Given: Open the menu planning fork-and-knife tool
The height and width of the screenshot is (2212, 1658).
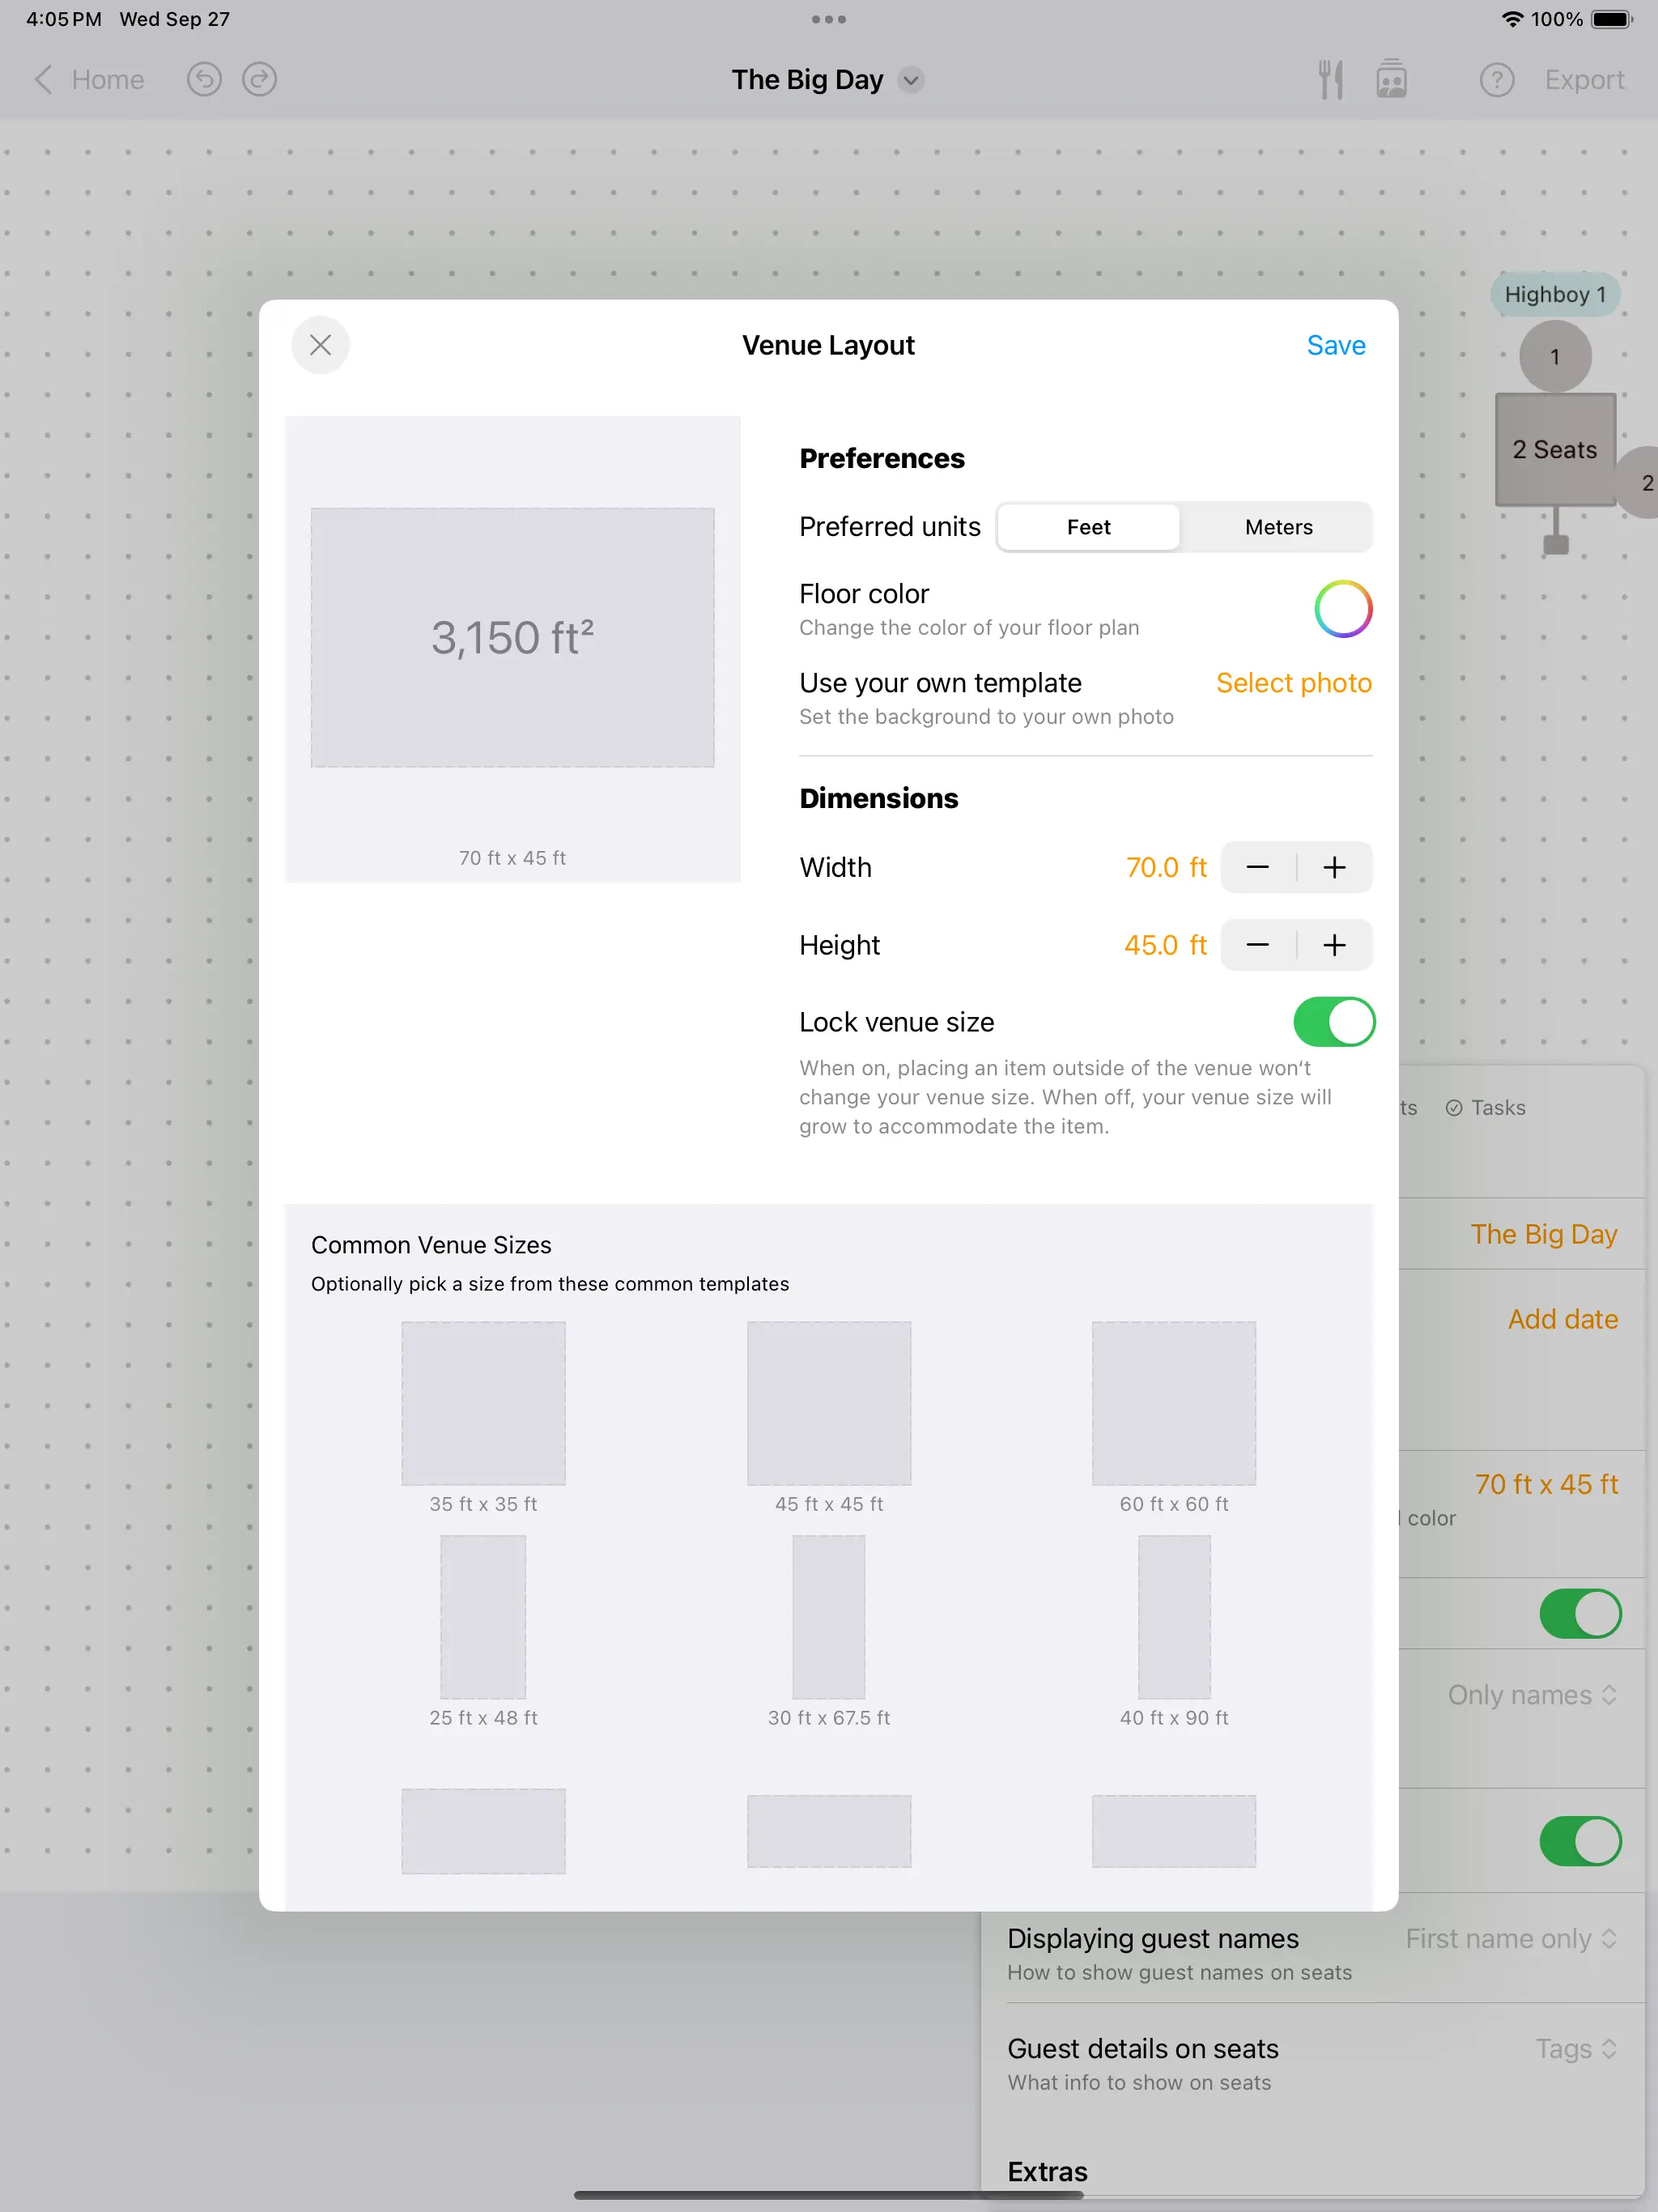Looking at the screenshot, I should [x=1330, y=79].
